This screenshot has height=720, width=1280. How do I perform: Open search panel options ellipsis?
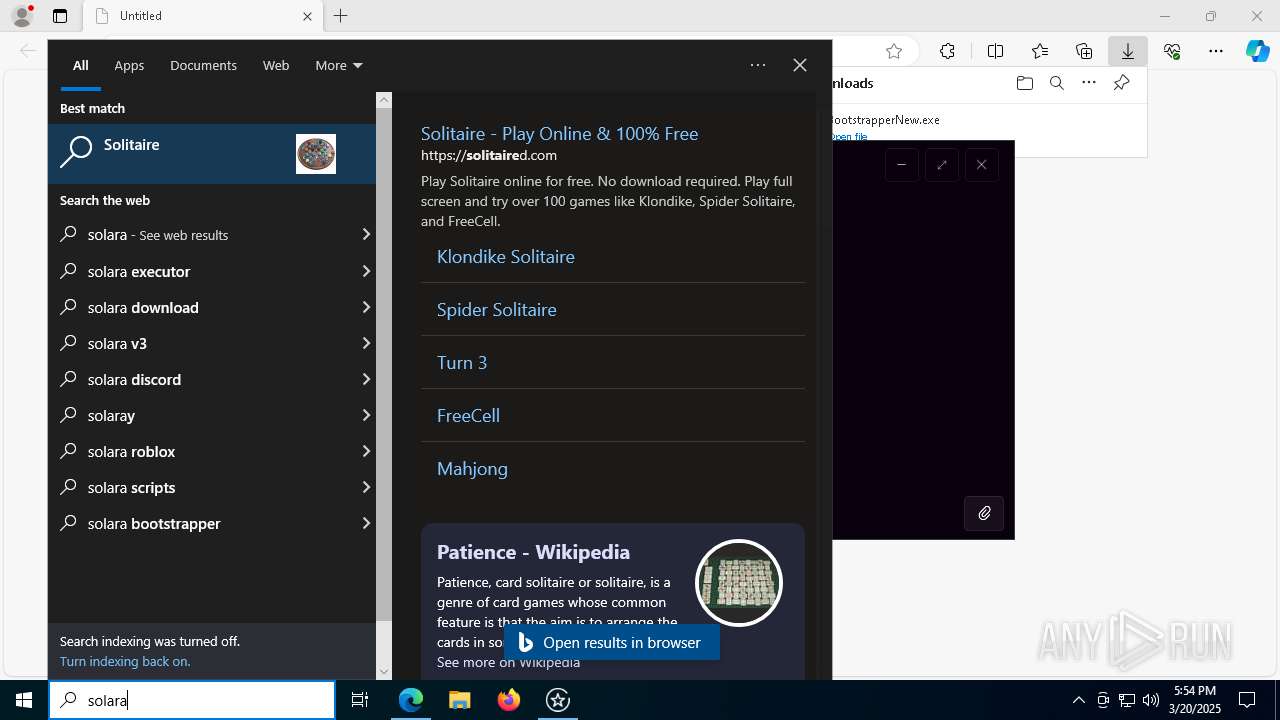[x=758, y=65]
